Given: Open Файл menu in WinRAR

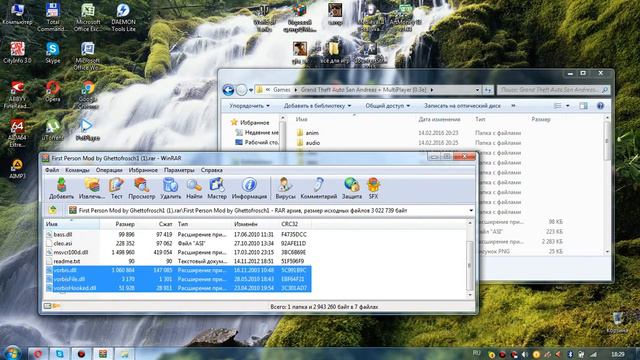Looking at the screenshot, I should coord(52,170).
